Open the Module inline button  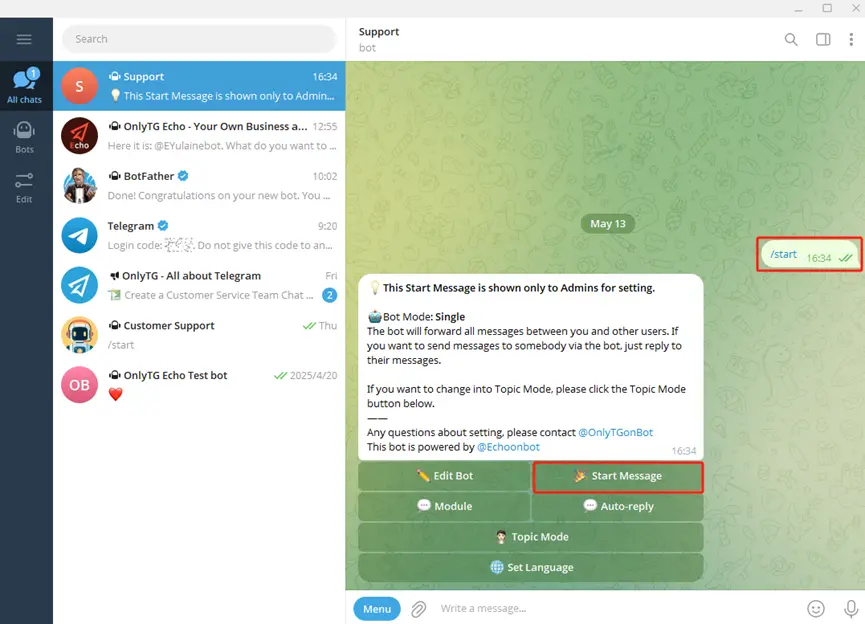pyautogui.click(x=444, y=506)
